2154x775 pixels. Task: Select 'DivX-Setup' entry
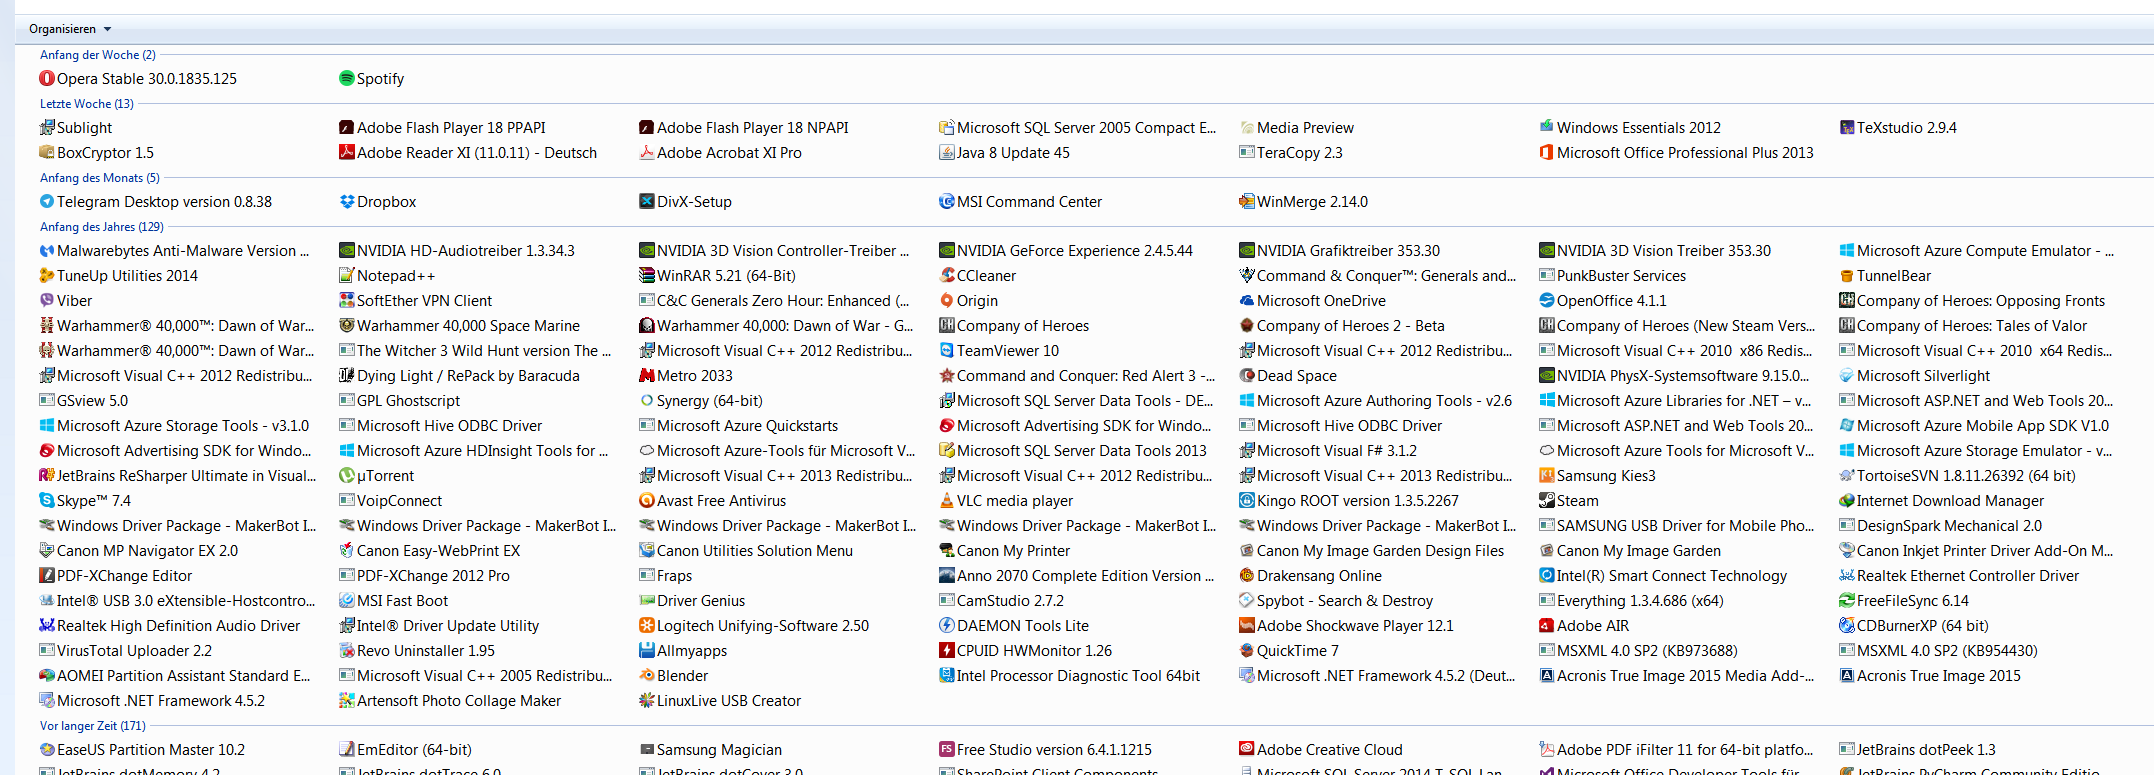[x=686, y=201]
